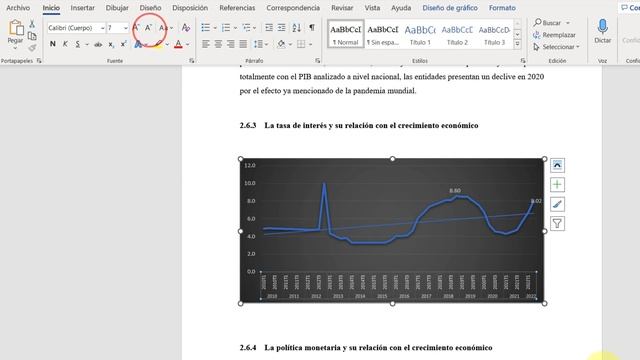Click the bullets list icon
The width and height of the screenshot is (640, 360).
205,28
